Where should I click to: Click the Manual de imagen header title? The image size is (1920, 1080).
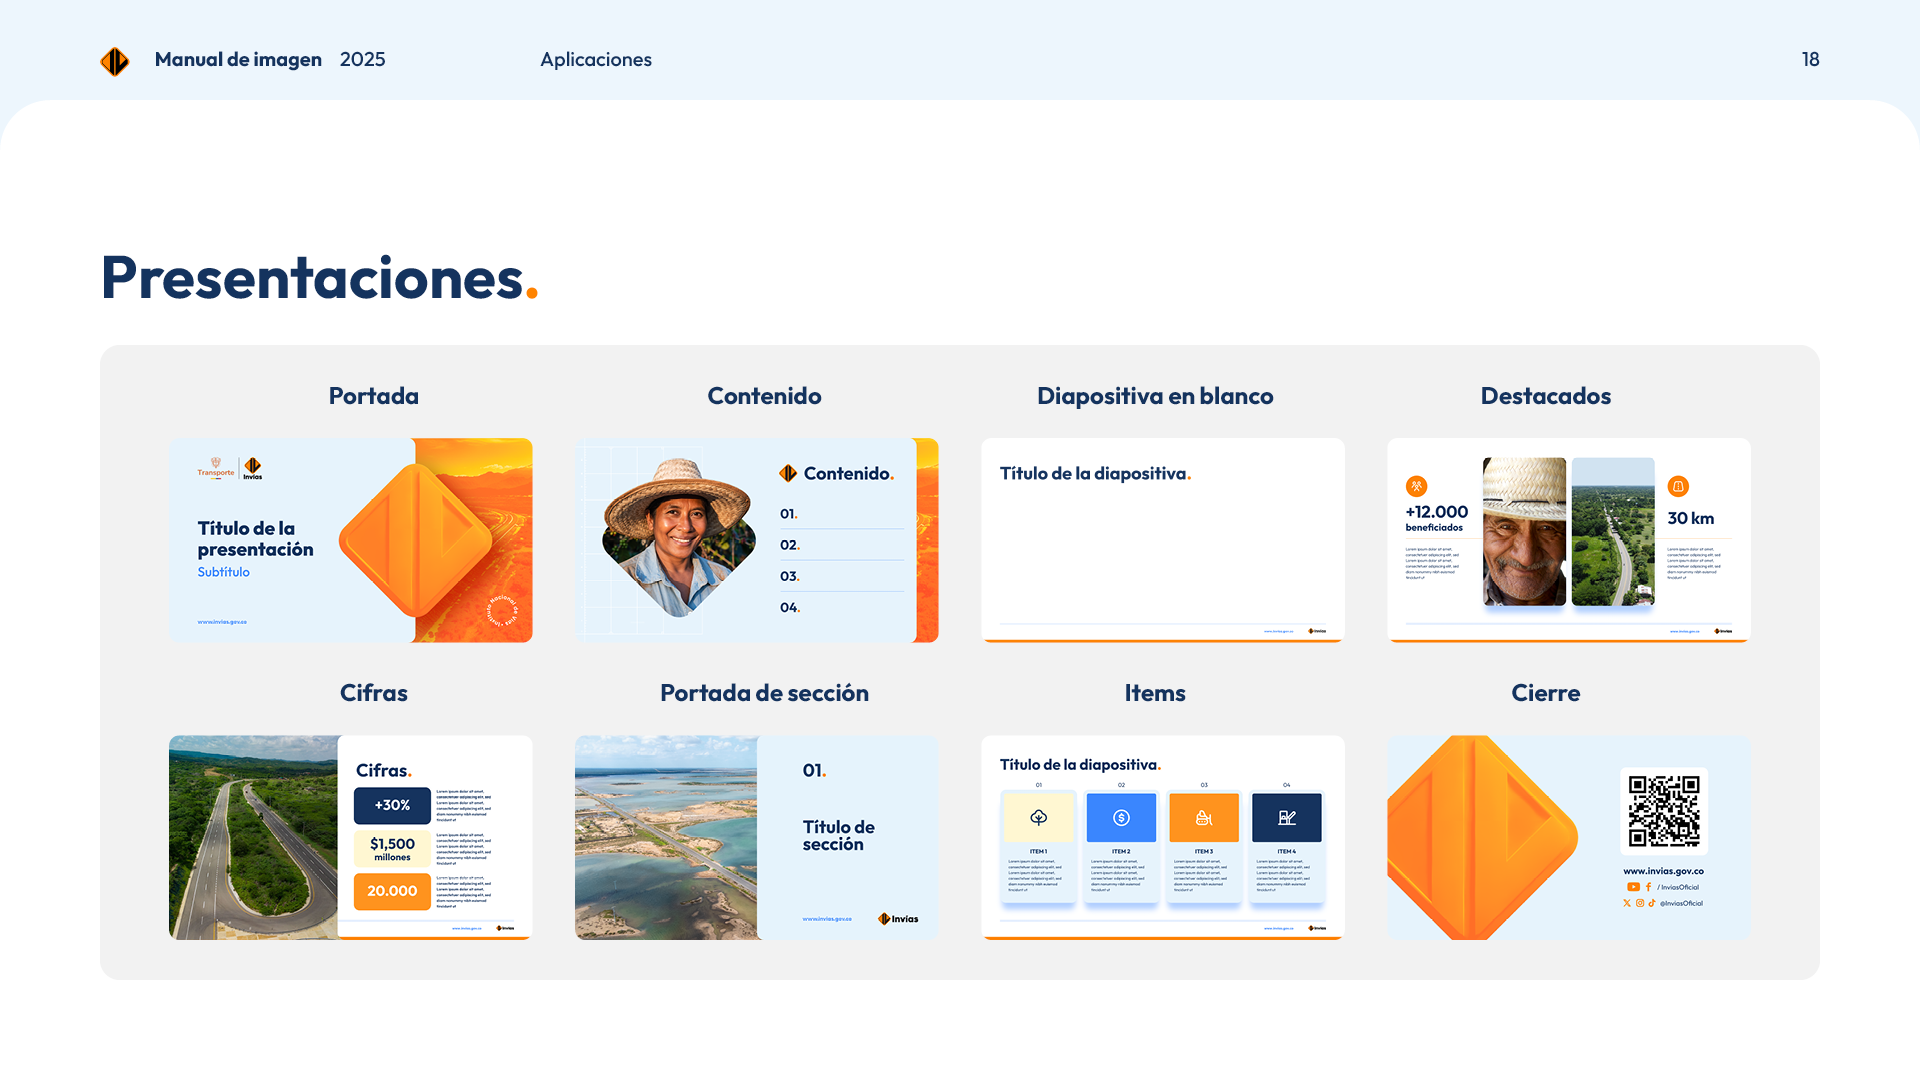click(238, 60)
